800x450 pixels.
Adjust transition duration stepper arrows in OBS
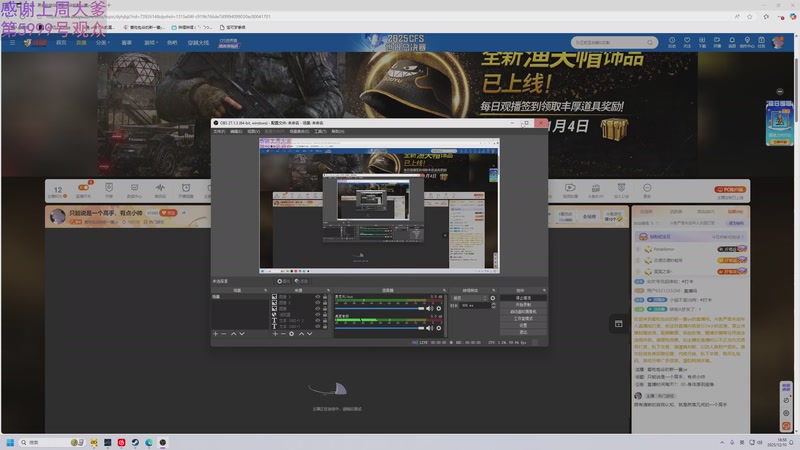[x=493, y=306]
